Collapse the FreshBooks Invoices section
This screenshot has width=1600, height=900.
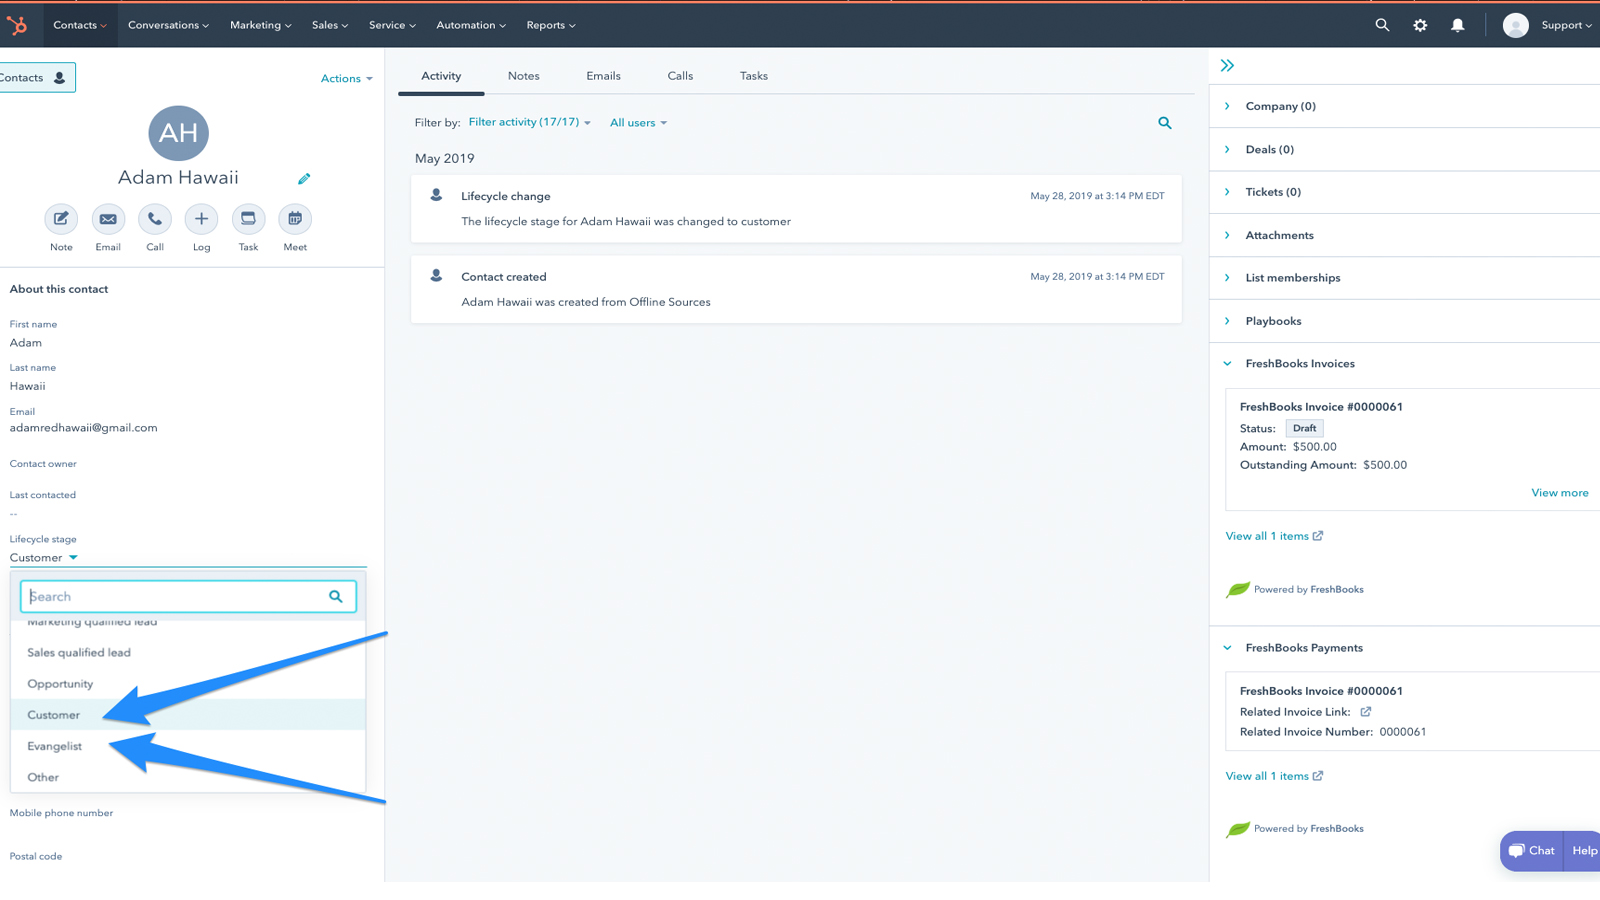(x=1227, y=363)
